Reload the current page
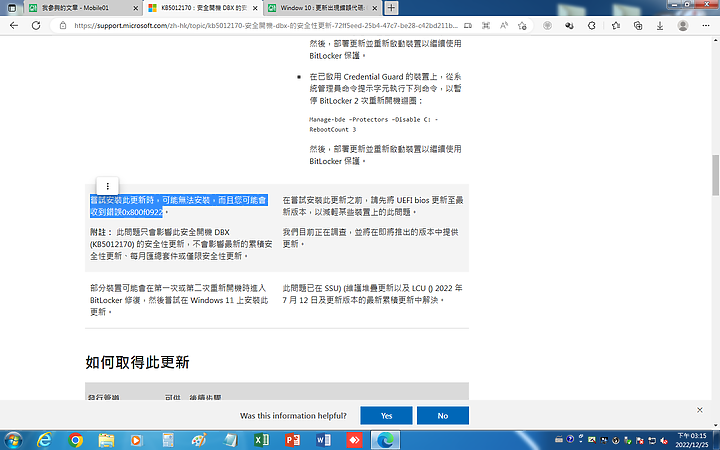 click(x=36, y=26)
